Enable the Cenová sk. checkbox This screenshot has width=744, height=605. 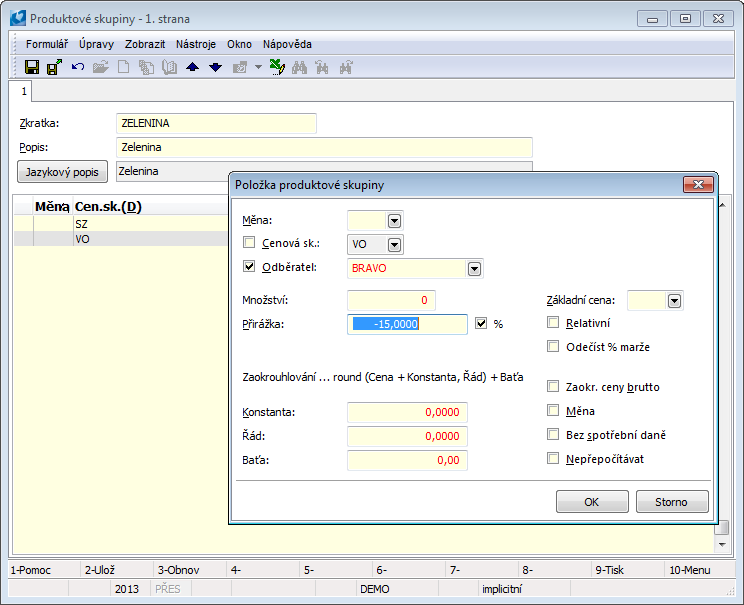249,243
